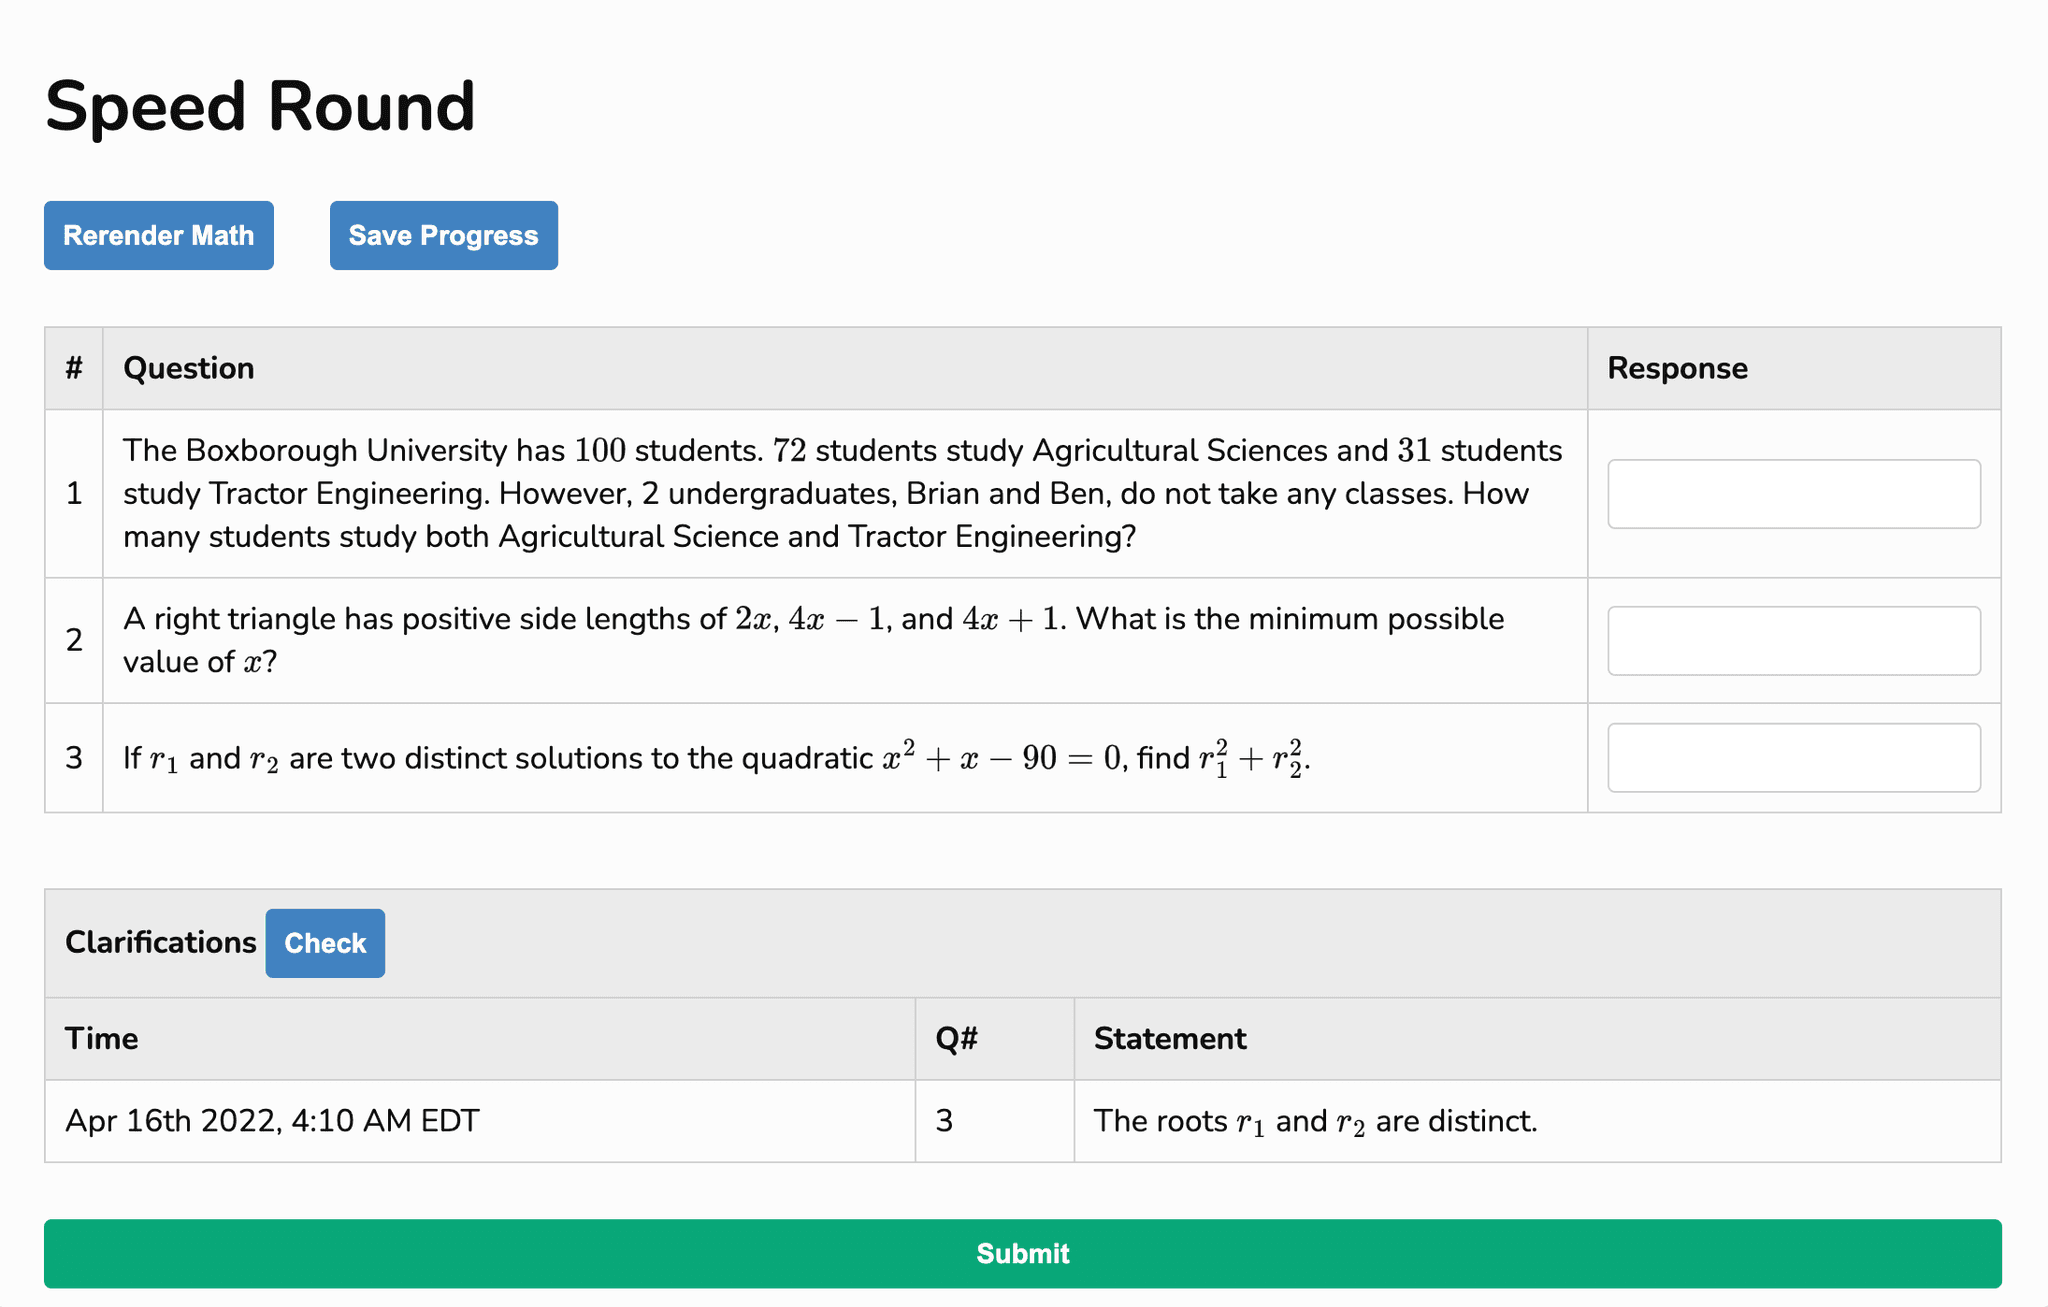Click the Clarifications section label

pos(160,942)
